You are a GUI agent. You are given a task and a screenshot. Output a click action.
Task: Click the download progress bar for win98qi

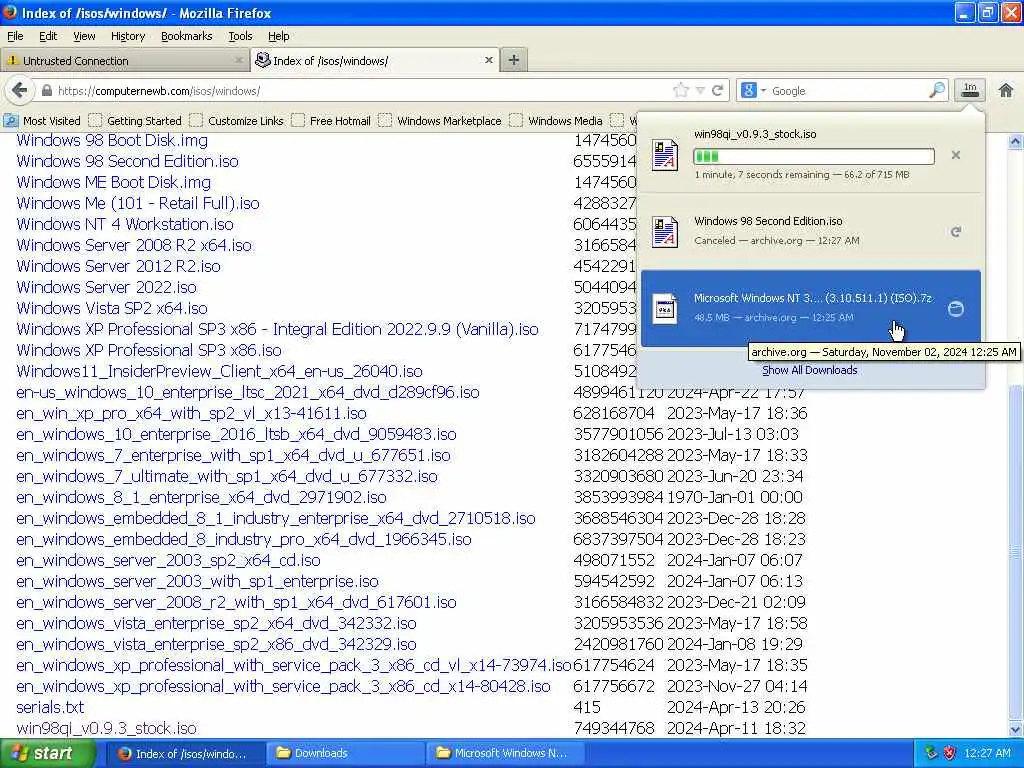click(814, 156)
